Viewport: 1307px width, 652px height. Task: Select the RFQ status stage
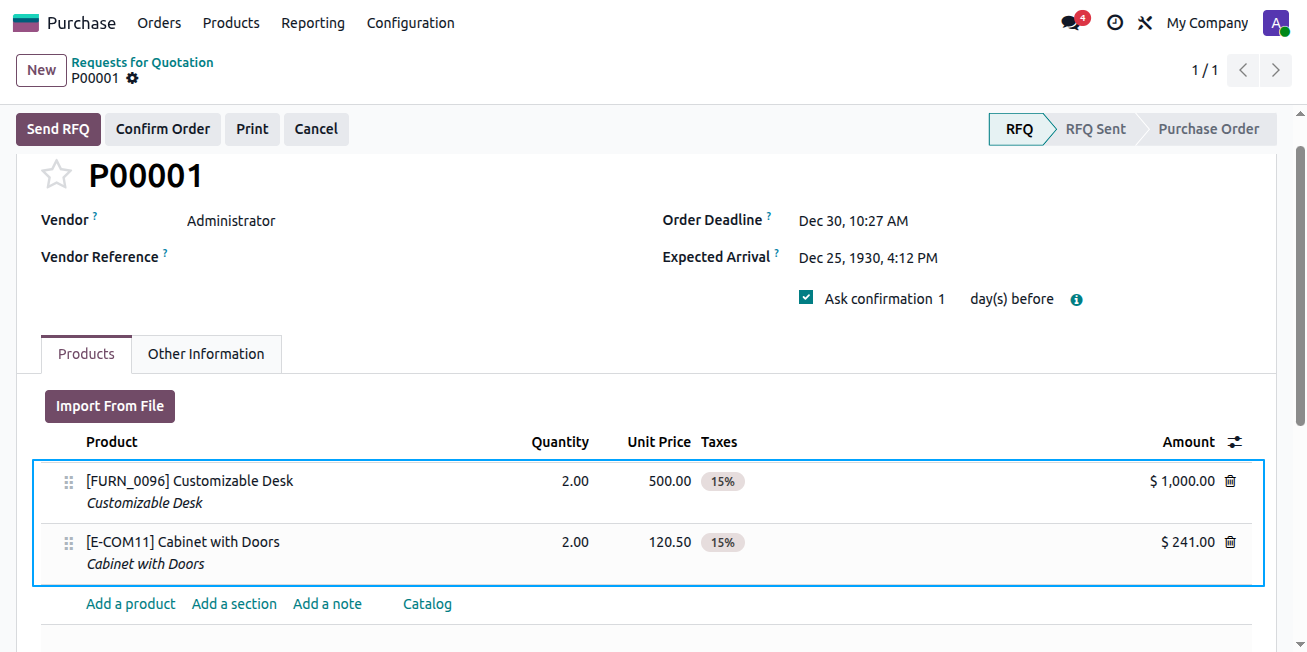point(1018,129)
